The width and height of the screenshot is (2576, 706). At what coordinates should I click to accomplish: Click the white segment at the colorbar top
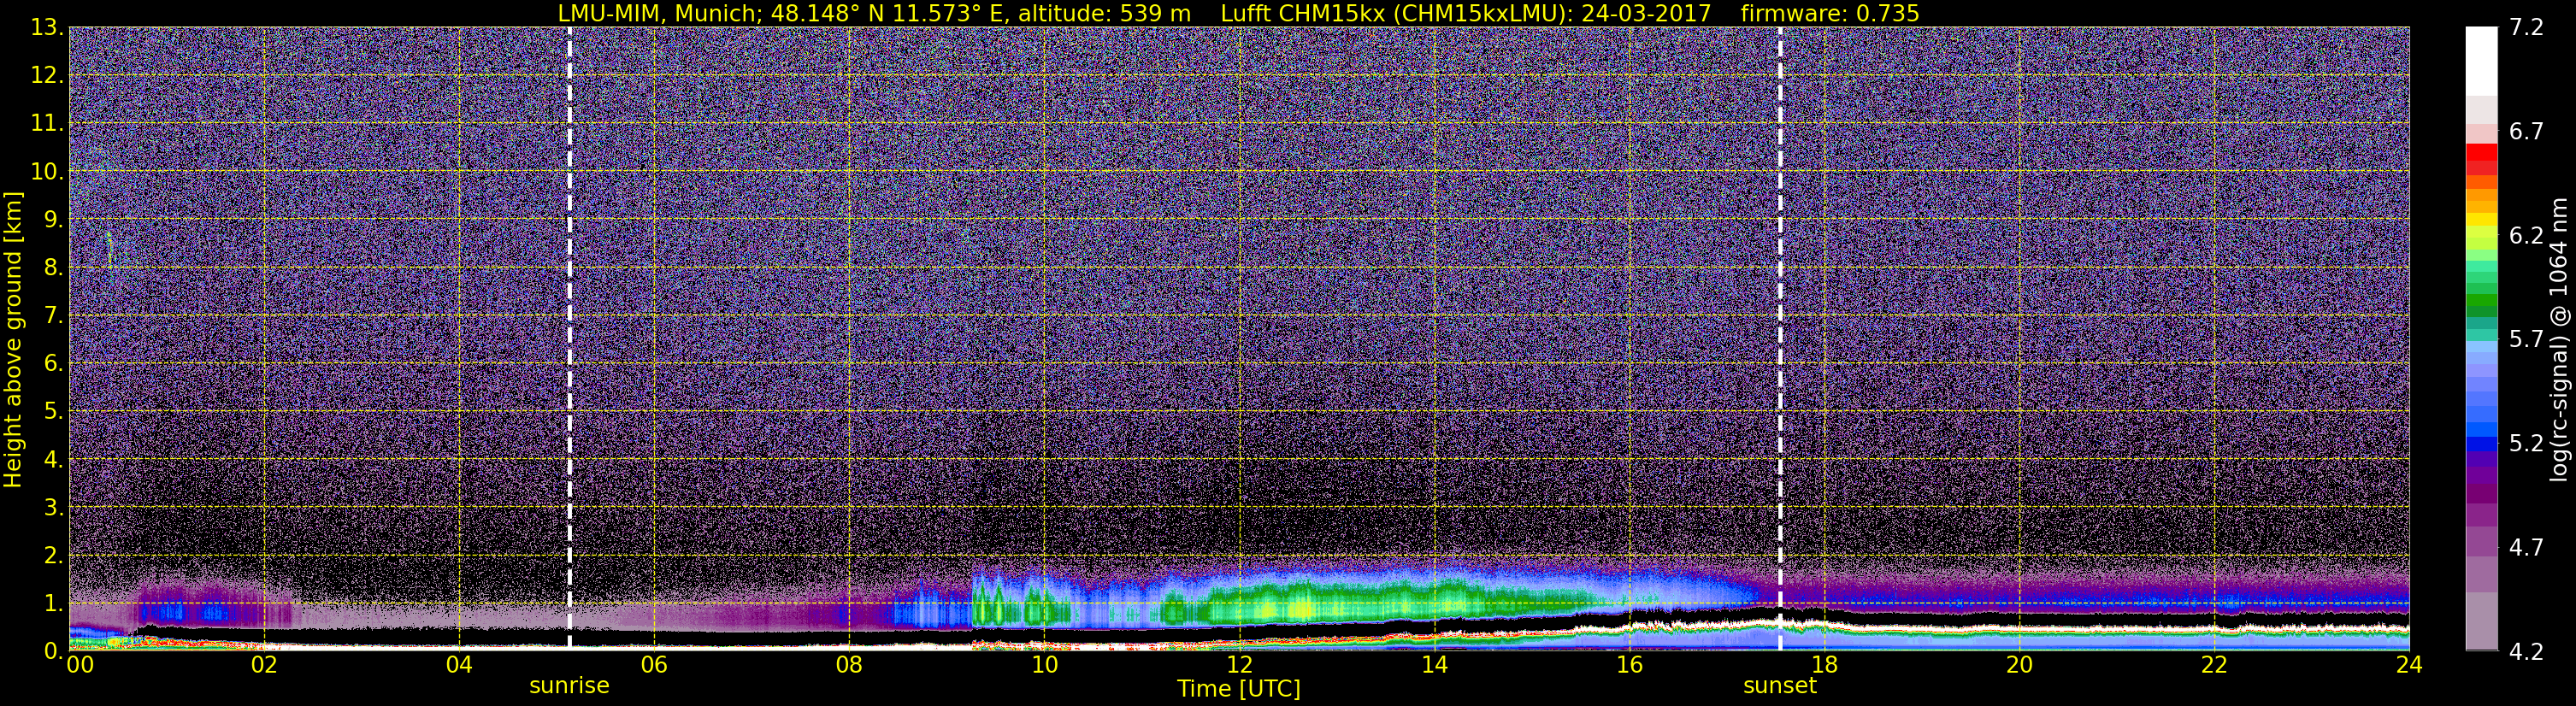pos(2481,60)
